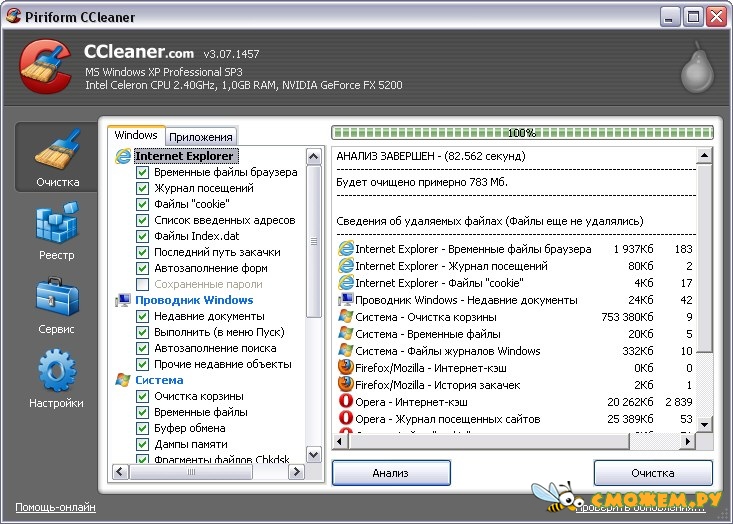Enable Сохраненные пароли checkbox

point(143,284)
